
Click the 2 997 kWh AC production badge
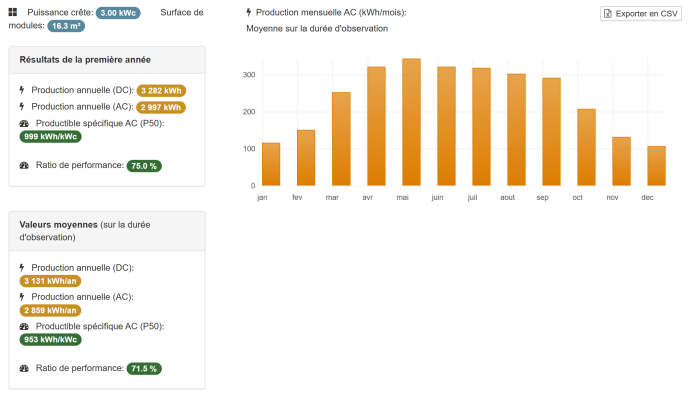(160, 107)
